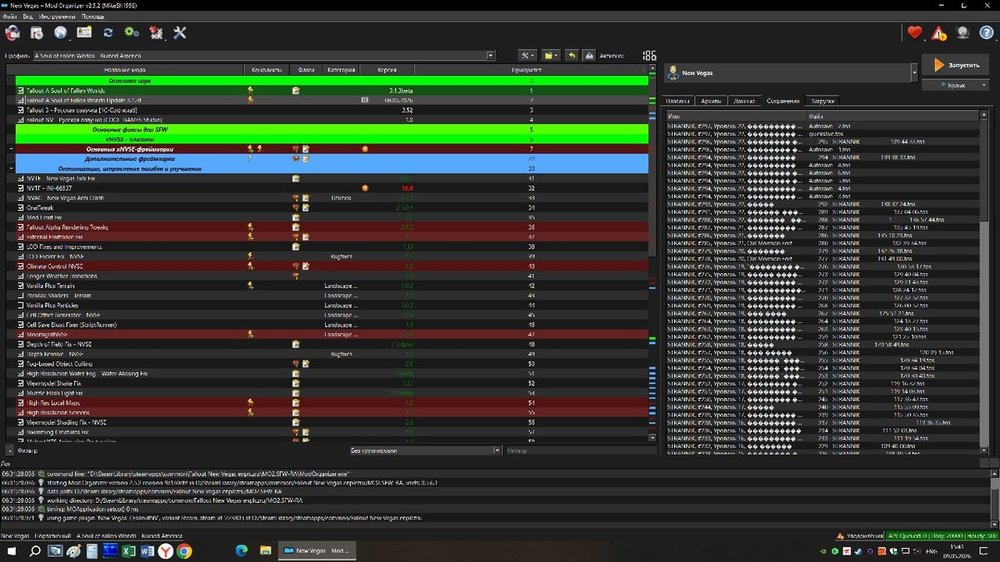
Task: Open File Explorer folder on taskbar
Action: click(x=265, y=551)
